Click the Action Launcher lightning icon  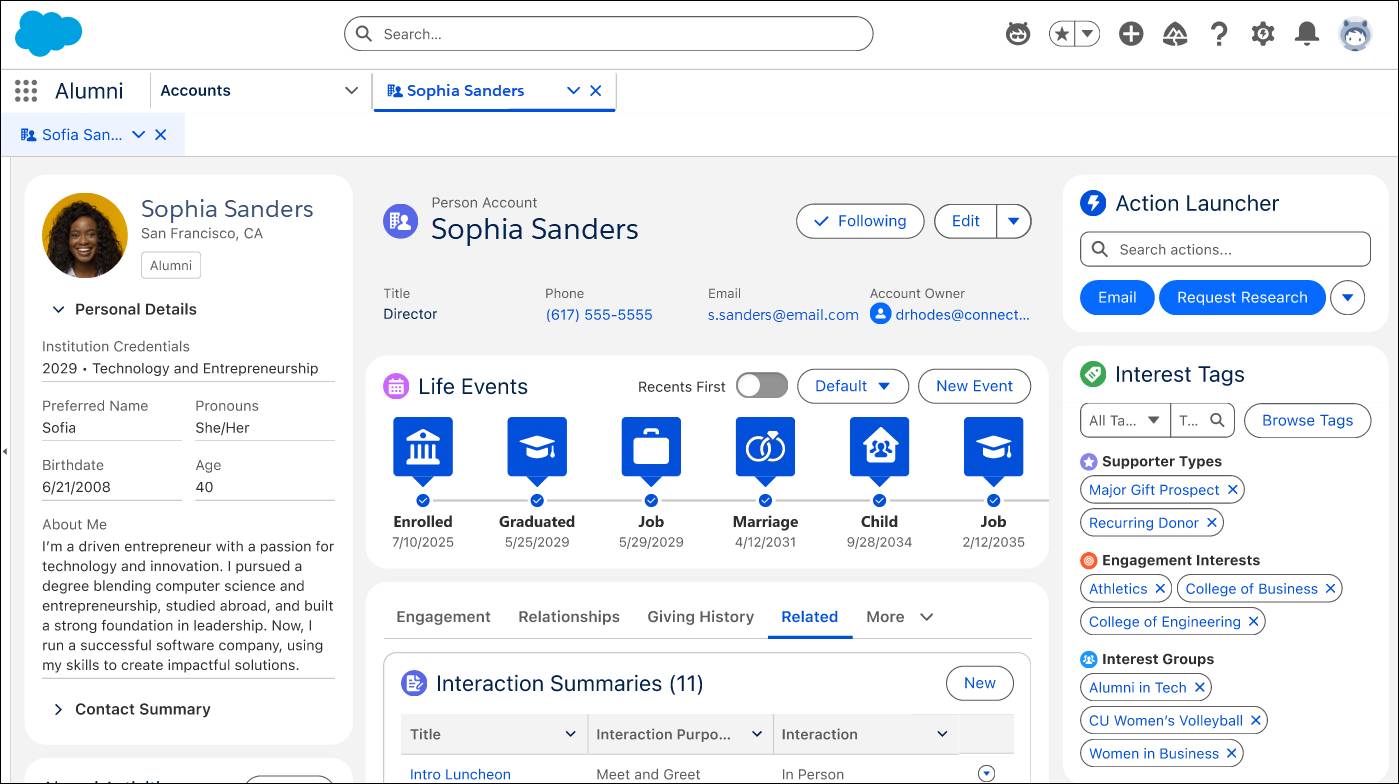[1093, 204]
